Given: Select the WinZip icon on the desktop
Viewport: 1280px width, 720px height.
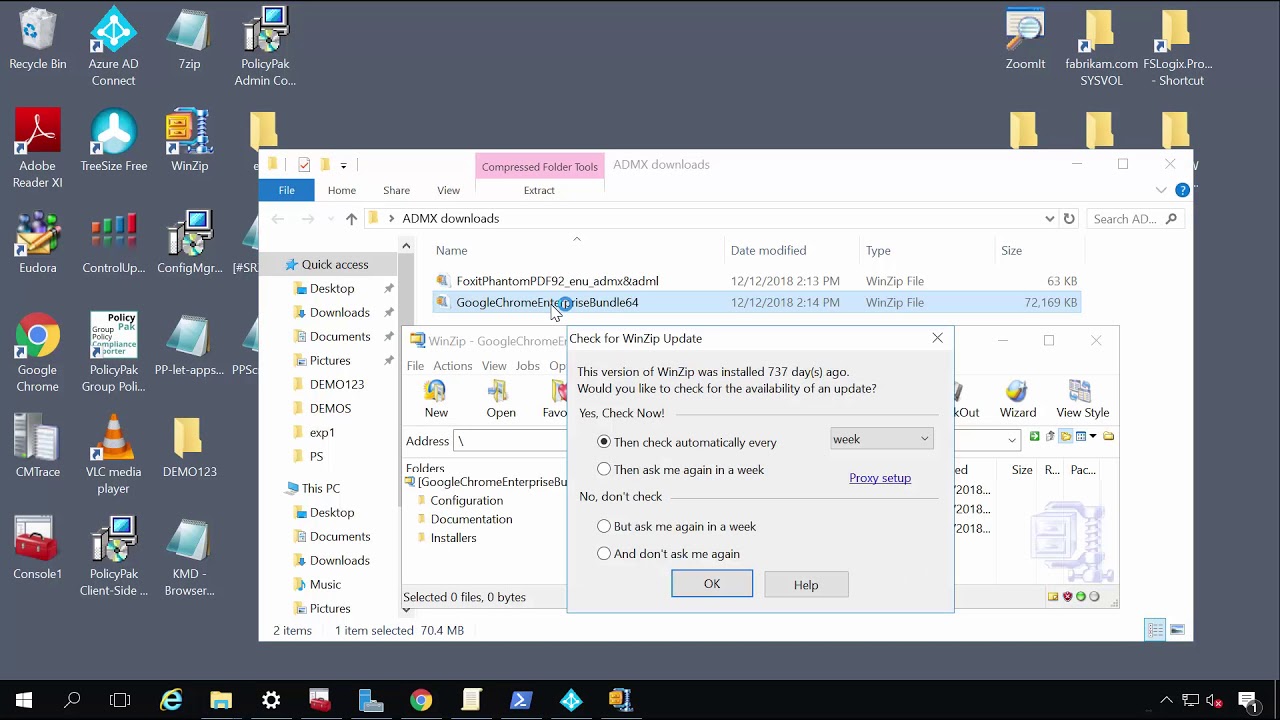Looking at the screenshot, I should point(189,140).
